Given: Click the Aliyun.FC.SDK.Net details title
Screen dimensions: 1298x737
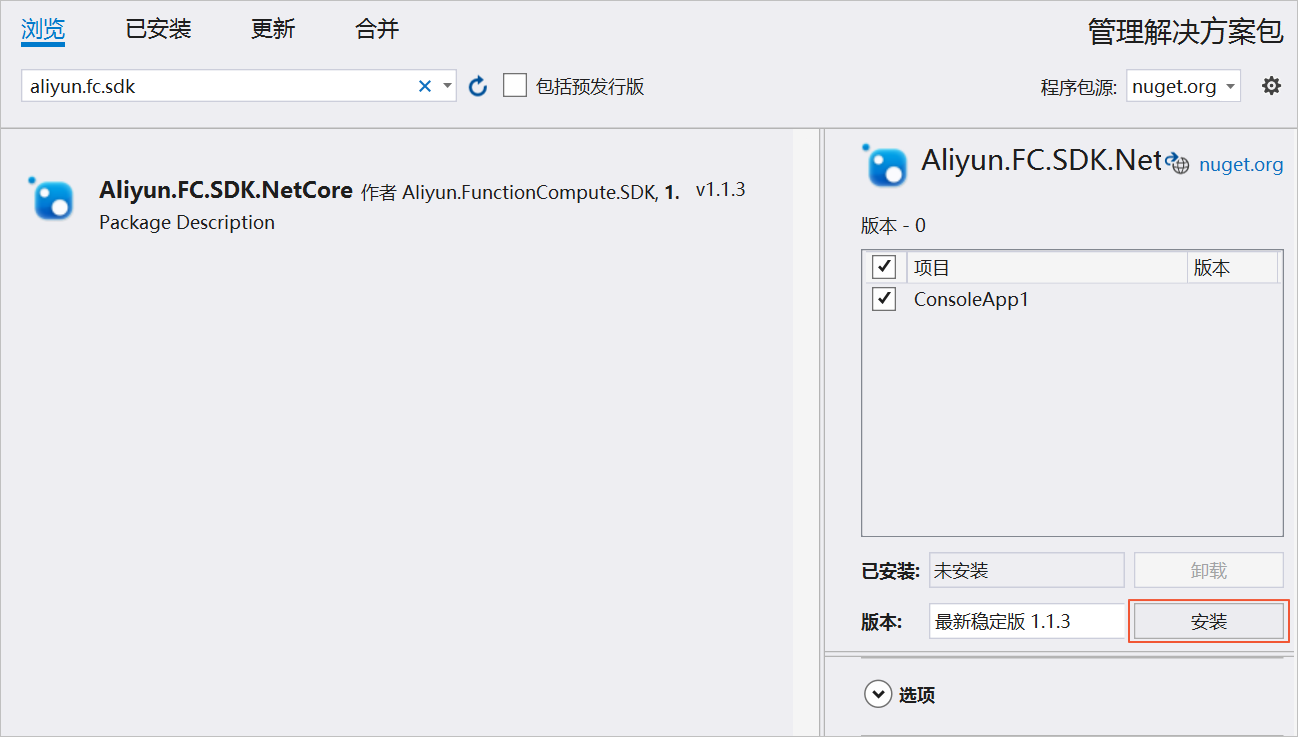Looking at the screenshot, I should 1042,160.
